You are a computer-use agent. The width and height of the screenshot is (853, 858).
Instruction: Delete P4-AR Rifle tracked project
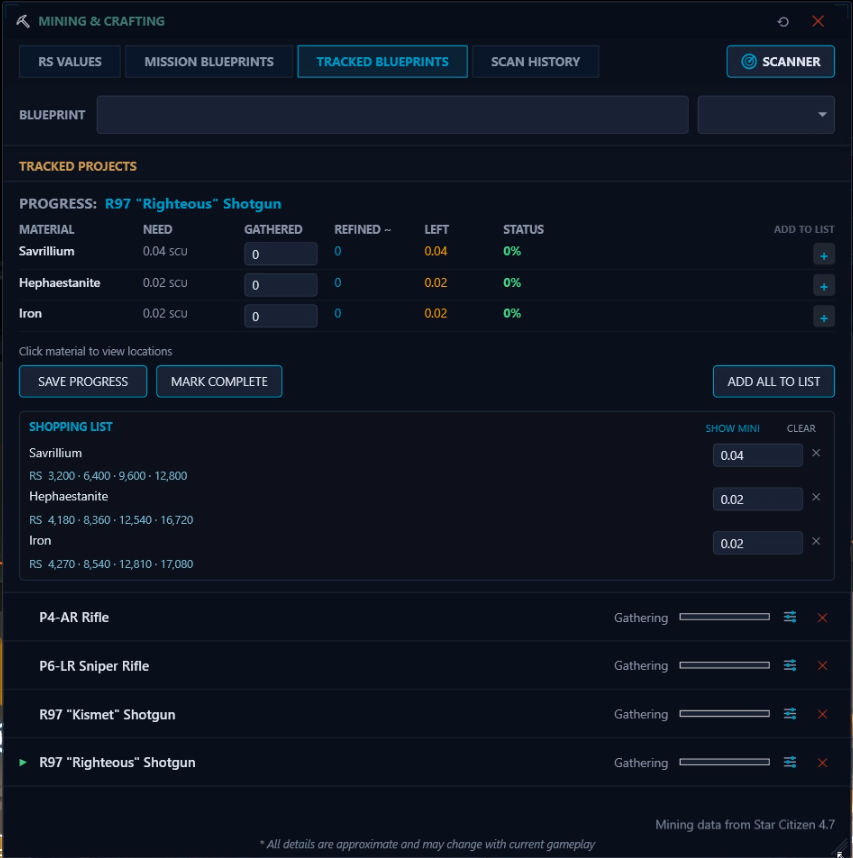point(822,618)
